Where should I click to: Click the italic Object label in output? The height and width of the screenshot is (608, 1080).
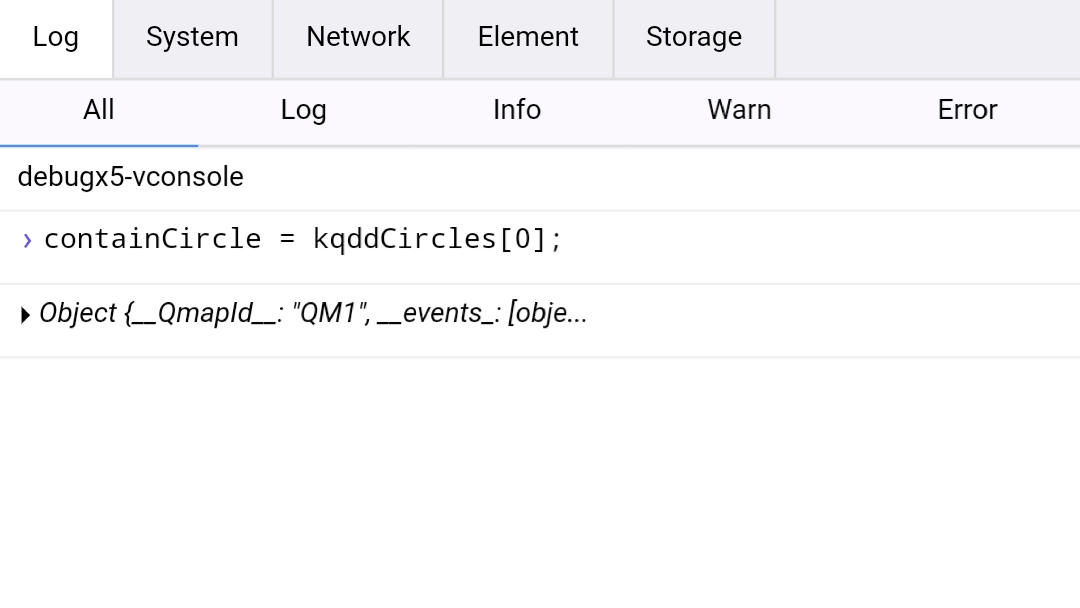tap(78, 313)
